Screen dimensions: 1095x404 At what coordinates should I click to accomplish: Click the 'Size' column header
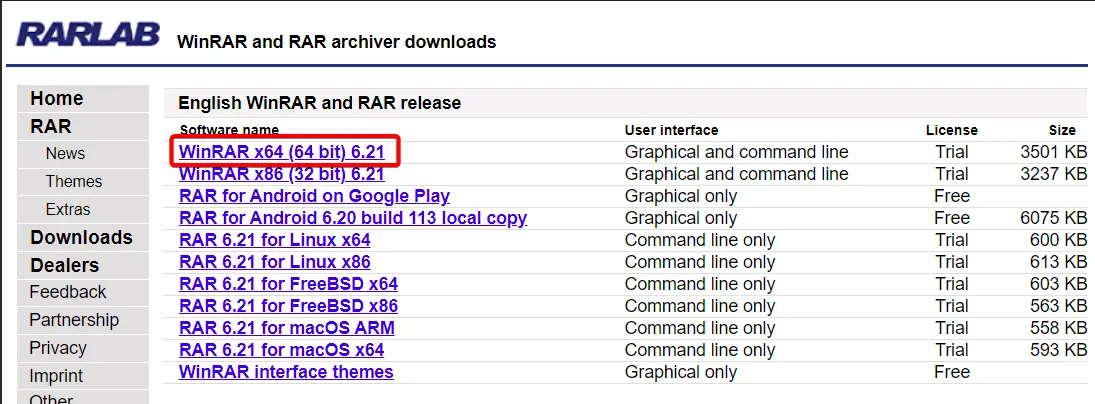[x=1061, y=130]
